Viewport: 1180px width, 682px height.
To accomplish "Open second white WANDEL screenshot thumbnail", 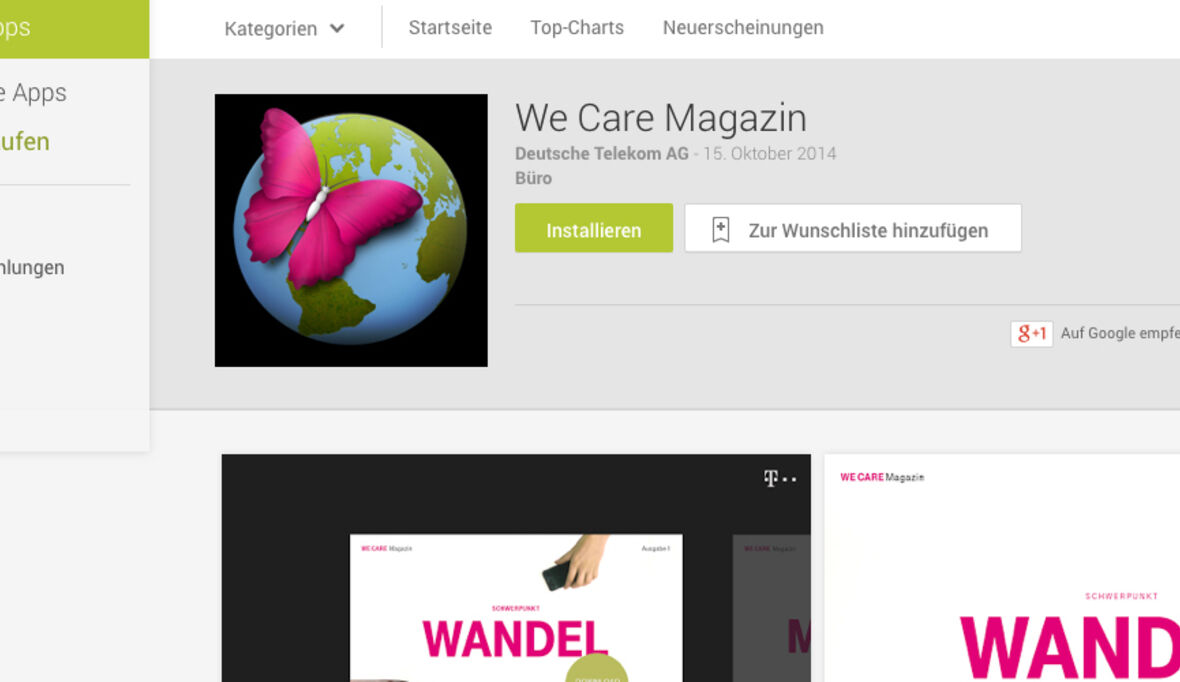I will (x=1002, y=568).
